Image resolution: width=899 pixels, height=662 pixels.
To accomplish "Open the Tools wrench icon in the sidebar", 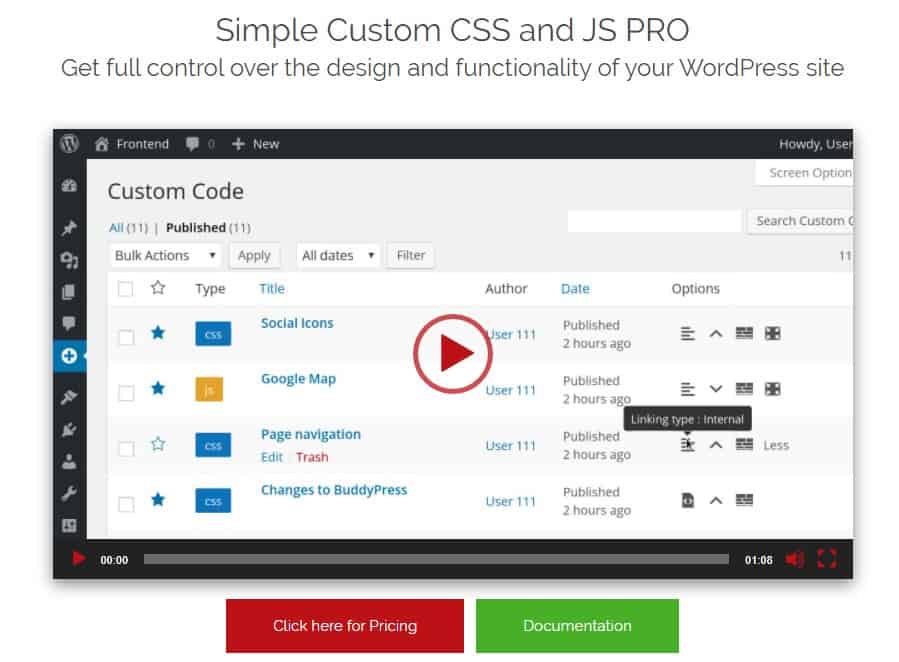I will [x=69, y=493].
